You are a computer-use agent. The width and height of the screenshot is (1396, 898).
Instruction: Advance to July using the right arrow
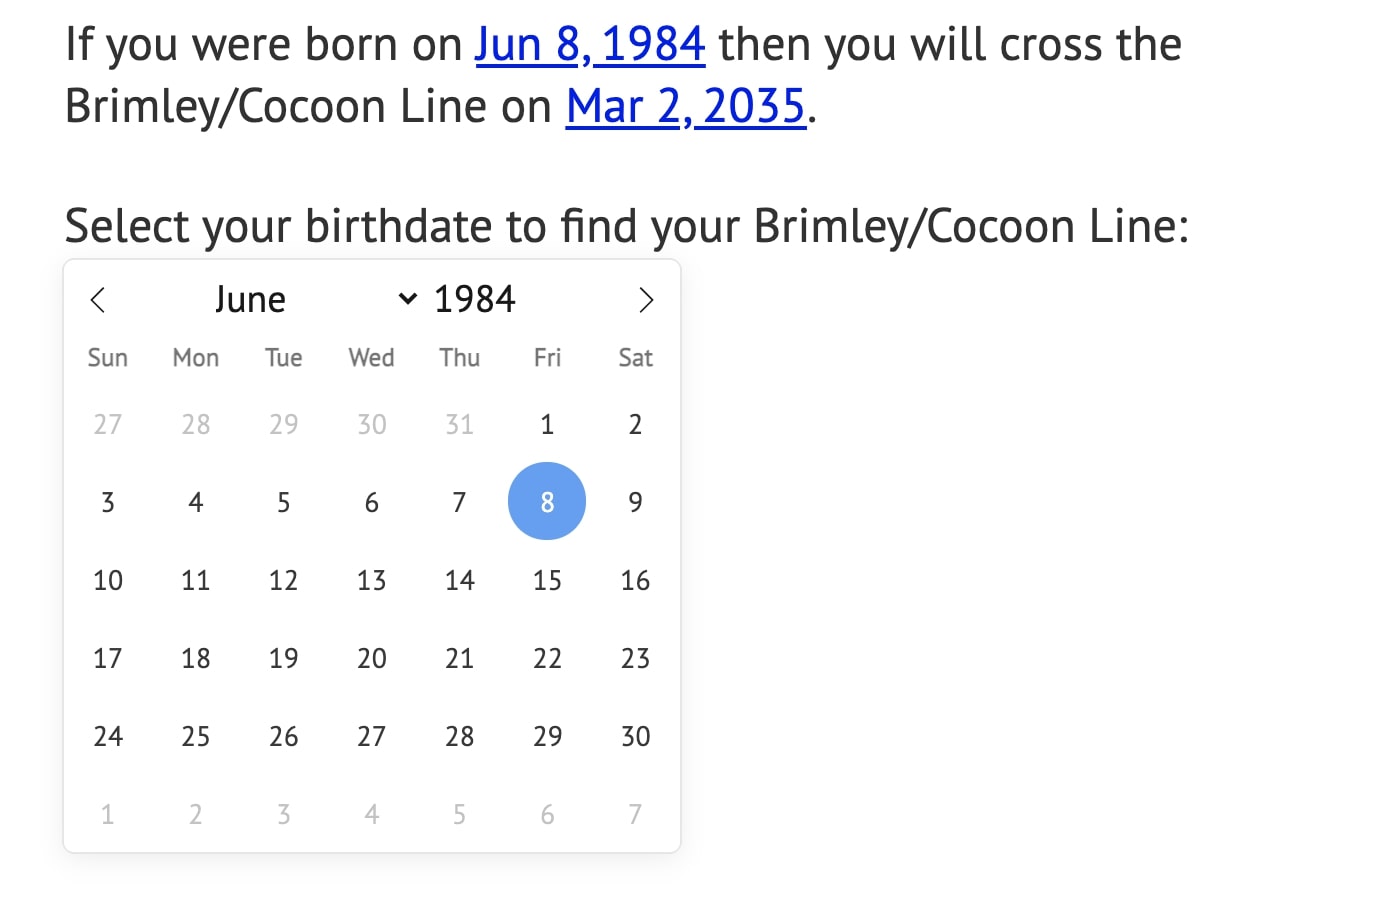point(646,299)
